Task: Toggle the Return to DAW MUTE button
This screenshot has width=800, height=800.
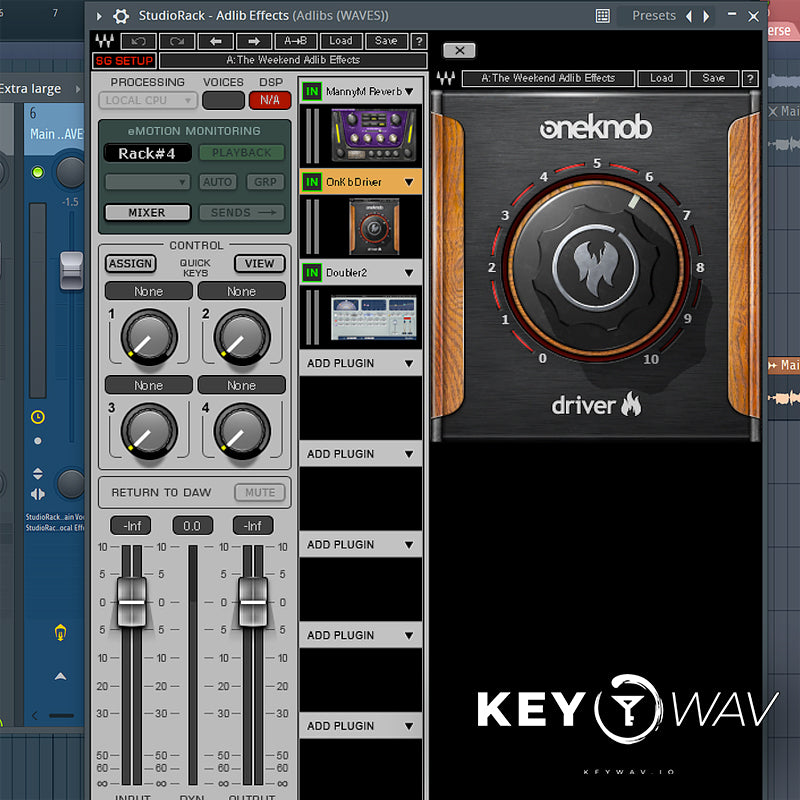Action: click(260, 492)
